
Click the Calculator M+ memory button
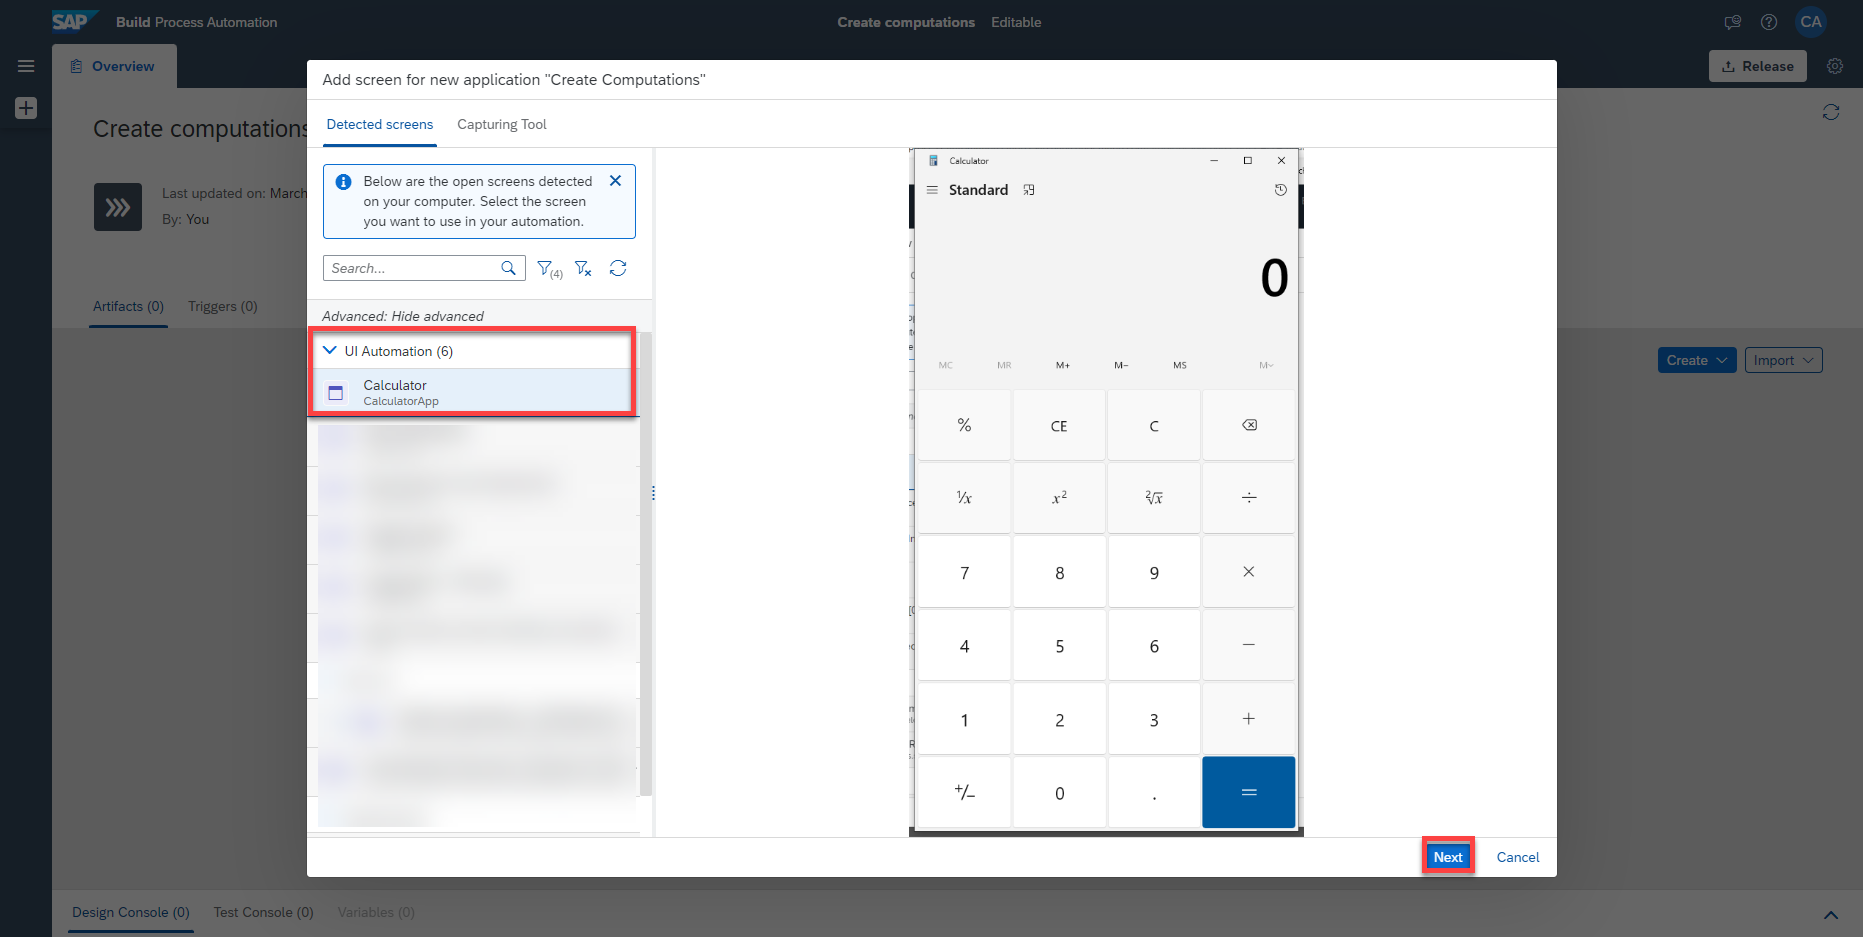(x=1063, y=365)
